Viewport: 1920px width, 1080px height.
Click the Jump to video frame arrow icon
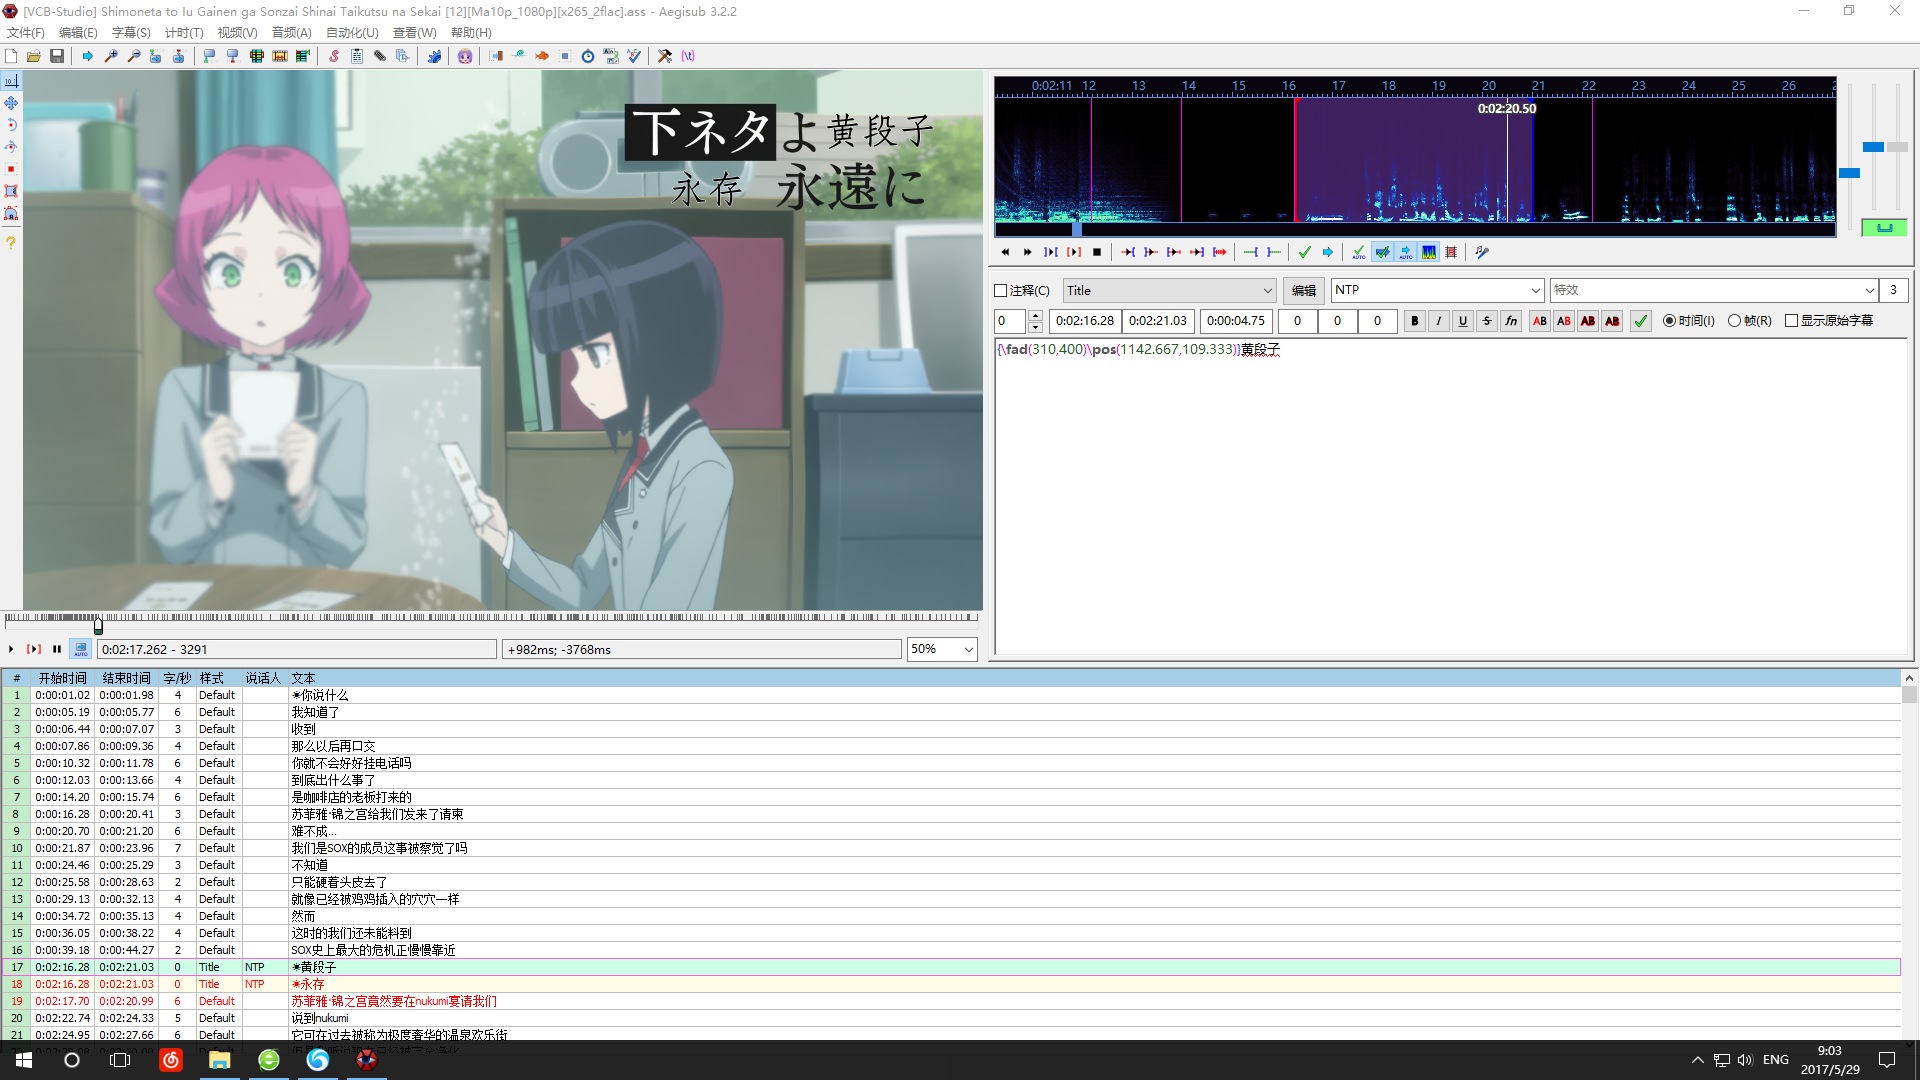pyautogui.click(x=88, y=56)
